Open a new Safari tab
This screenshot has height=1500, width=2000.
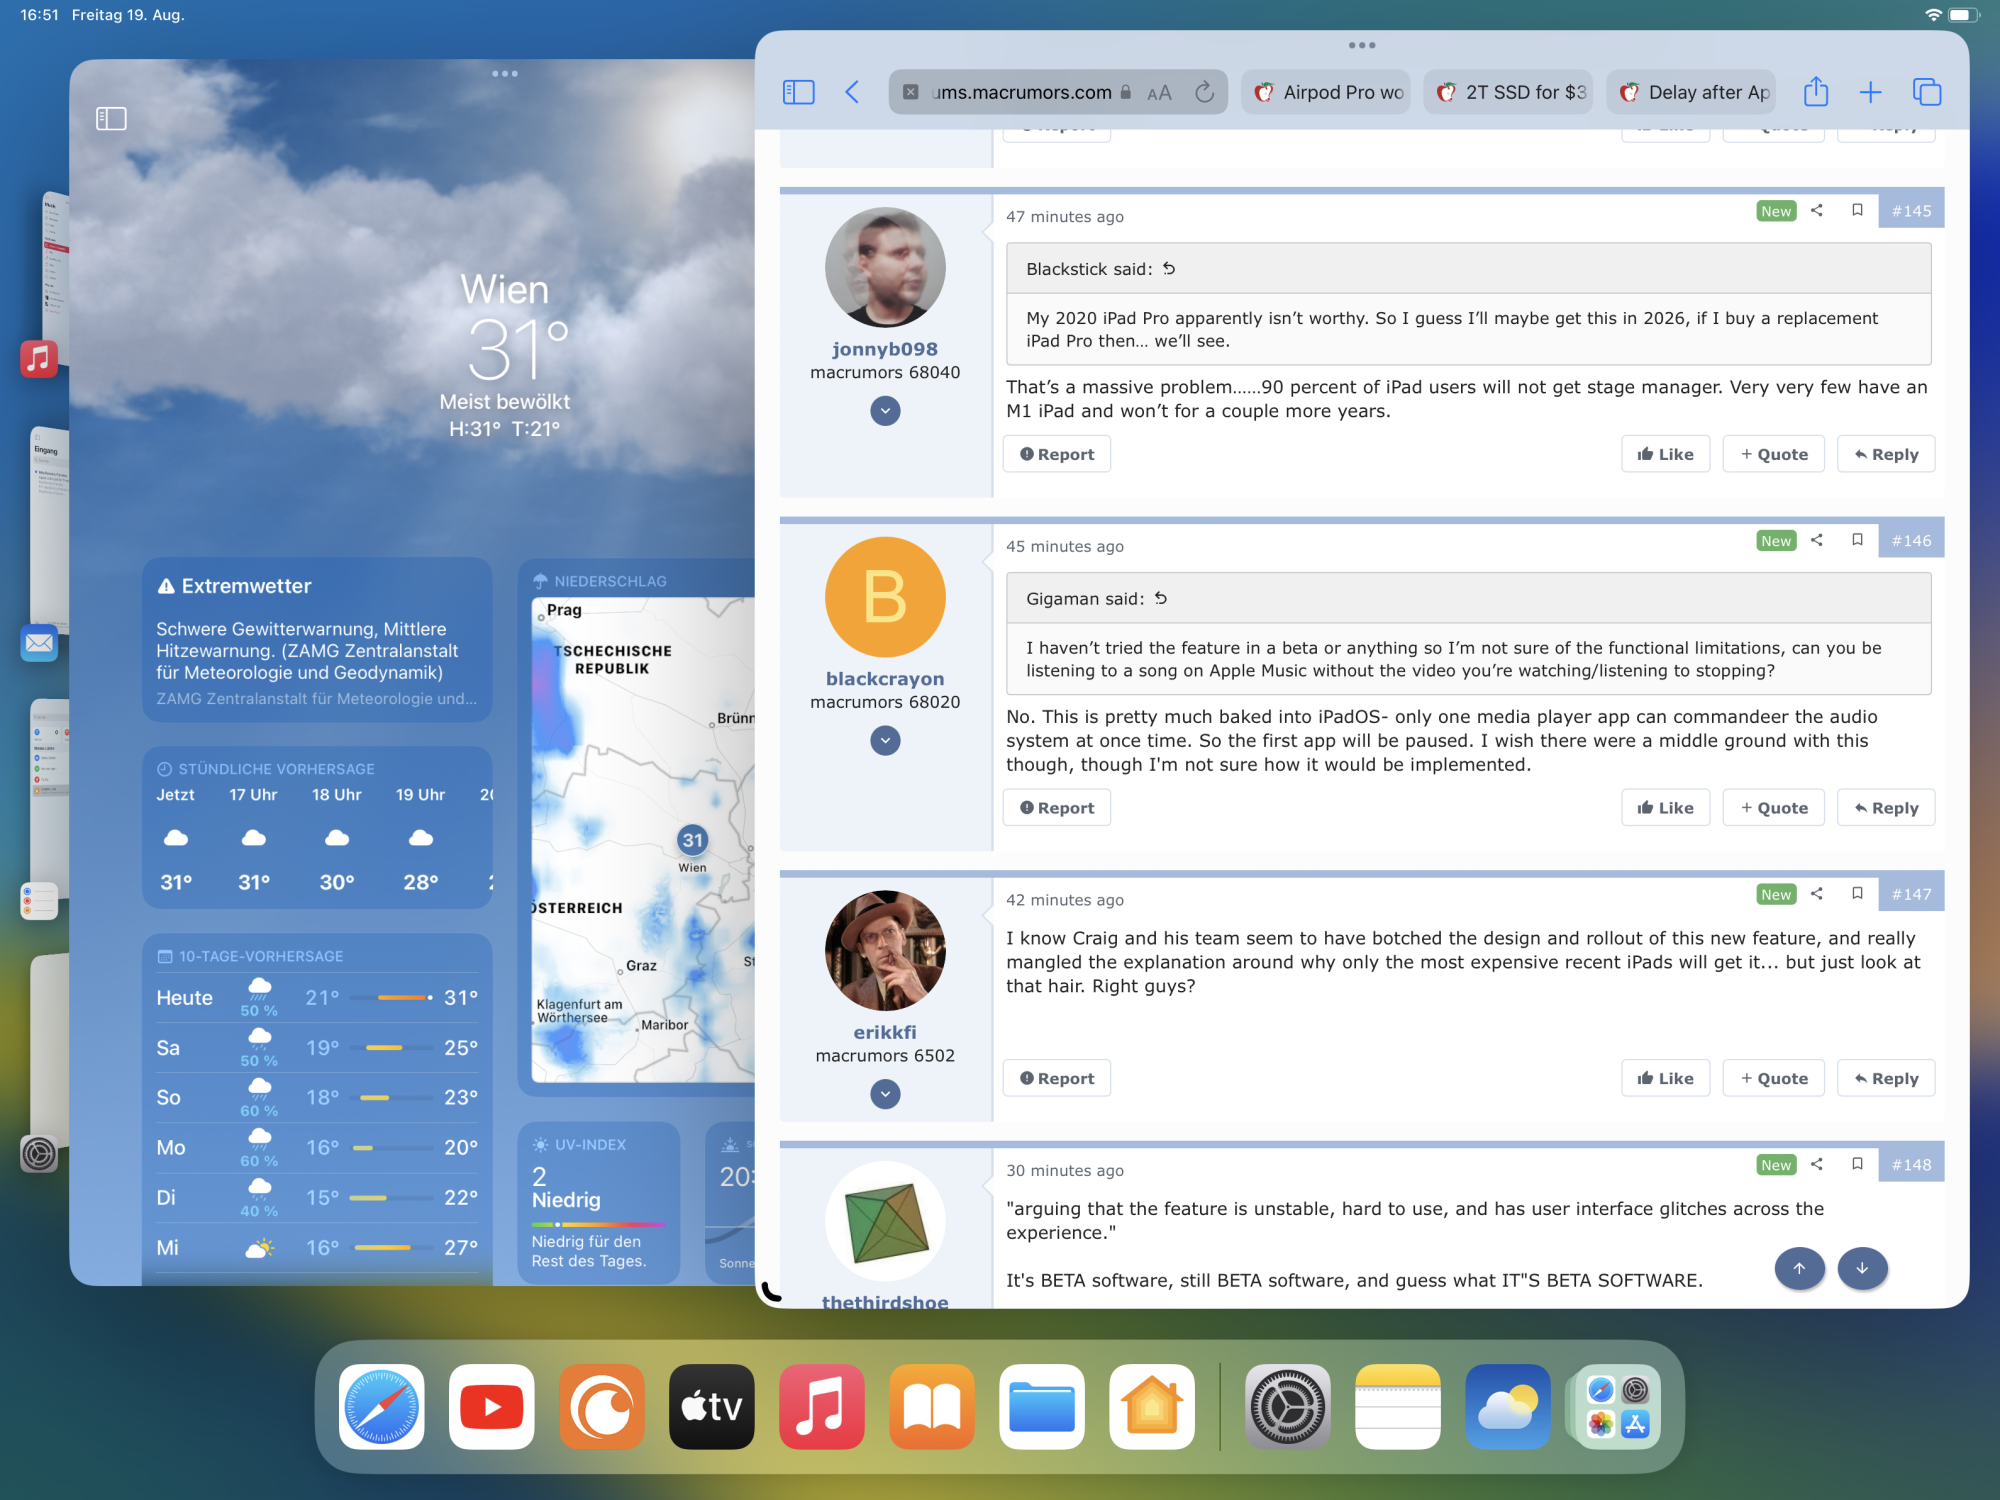[1869, 92]
